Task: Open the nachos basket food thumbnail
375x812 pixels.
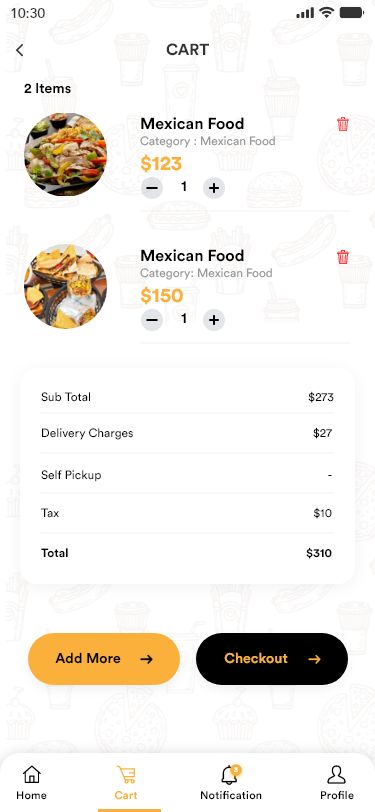Action: click(66, 286)
